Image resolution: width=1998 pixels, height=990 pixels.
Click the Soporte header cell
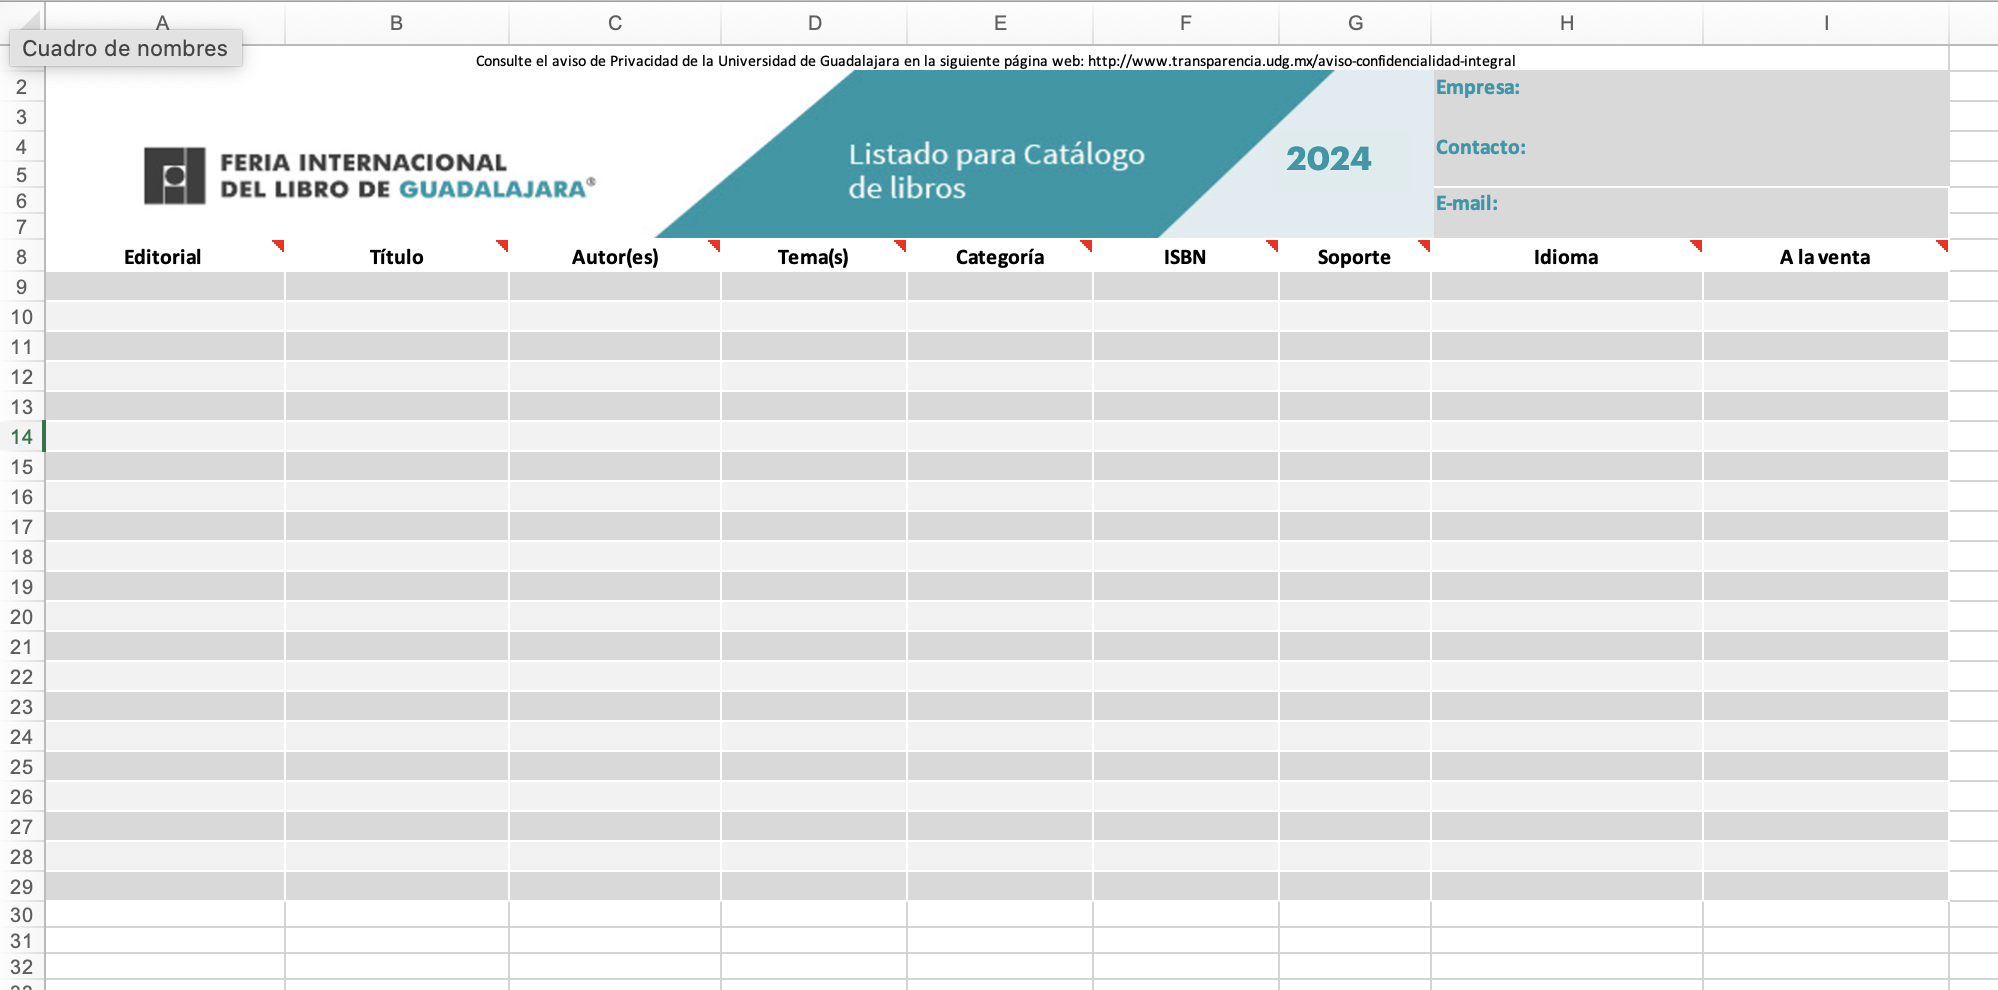(1353, 257)
